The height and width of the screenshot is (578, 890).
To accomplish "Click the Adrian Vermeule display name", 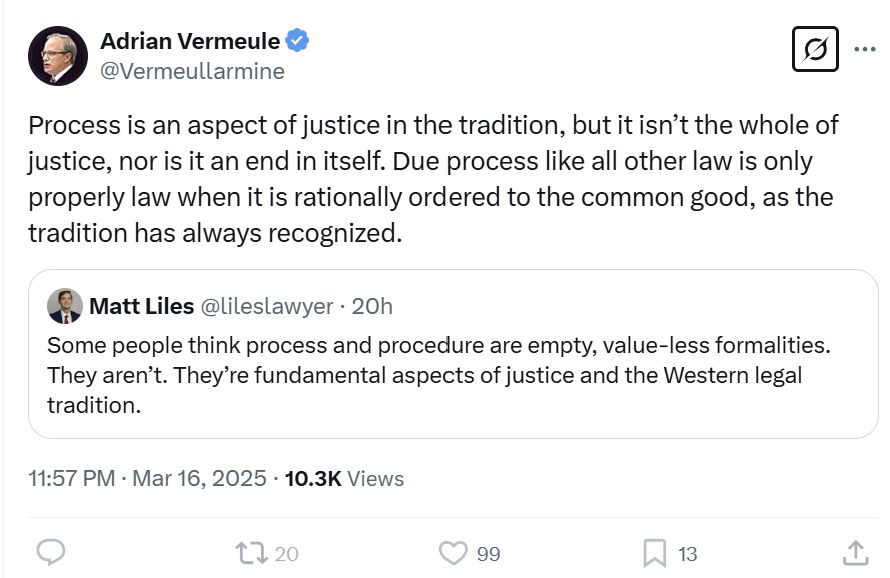I will coord(190,41).
